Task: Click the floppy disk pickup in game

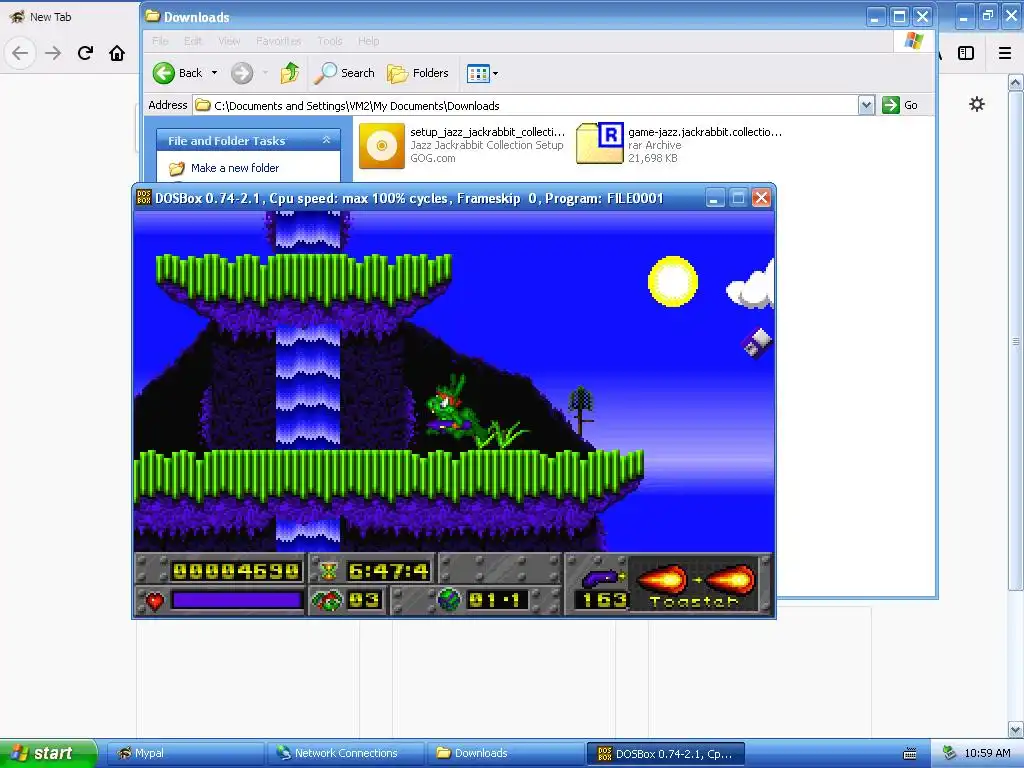Action: (757, 343)
